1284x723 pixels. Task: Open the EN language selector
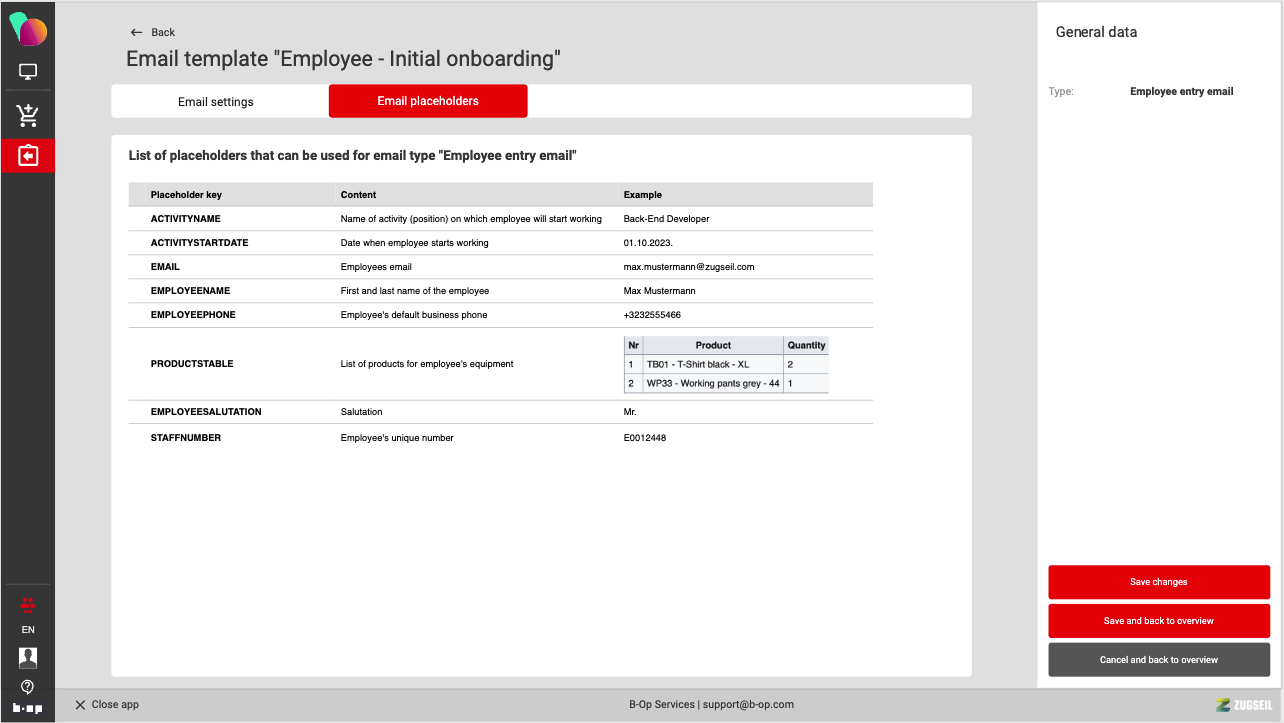tap(28, 630)
